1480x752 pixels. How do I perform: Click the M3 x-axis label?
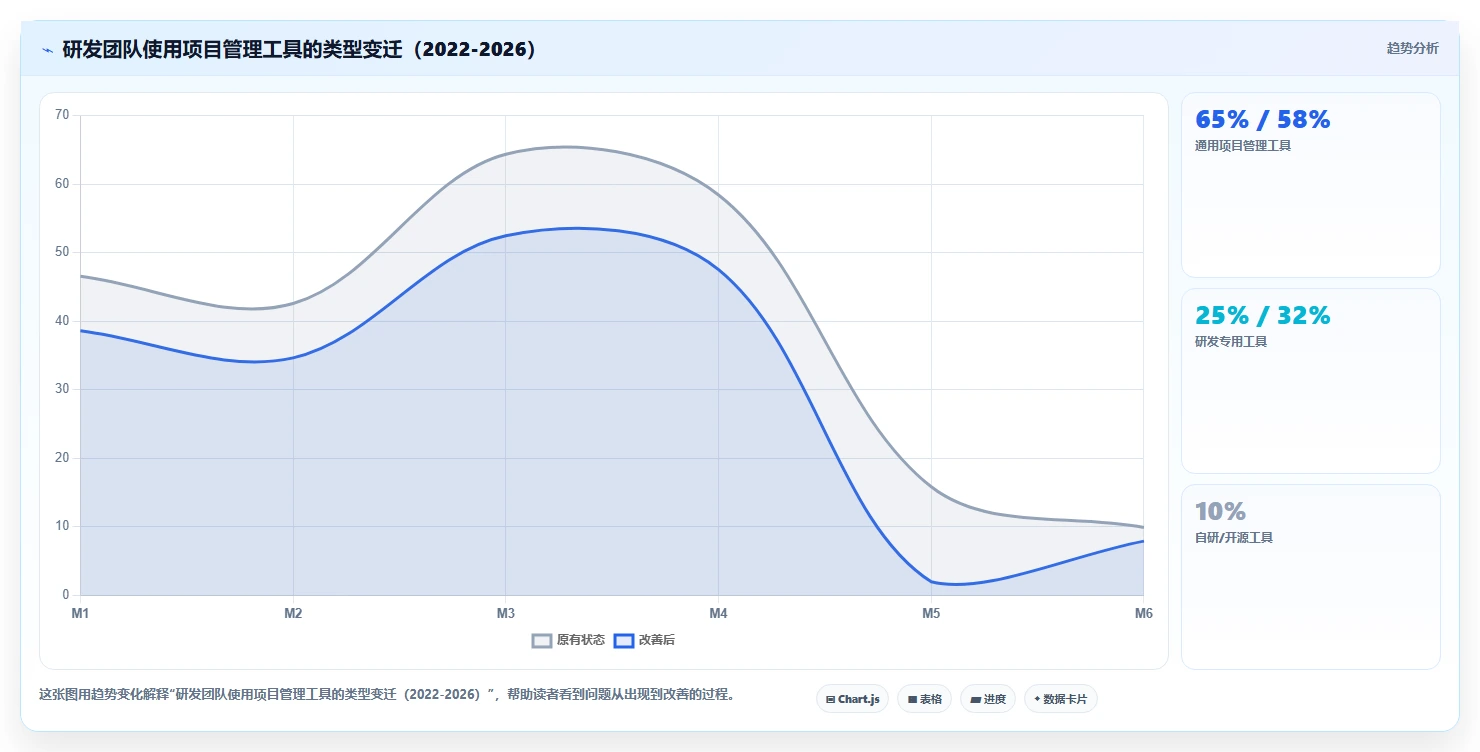tap(506, 613)
